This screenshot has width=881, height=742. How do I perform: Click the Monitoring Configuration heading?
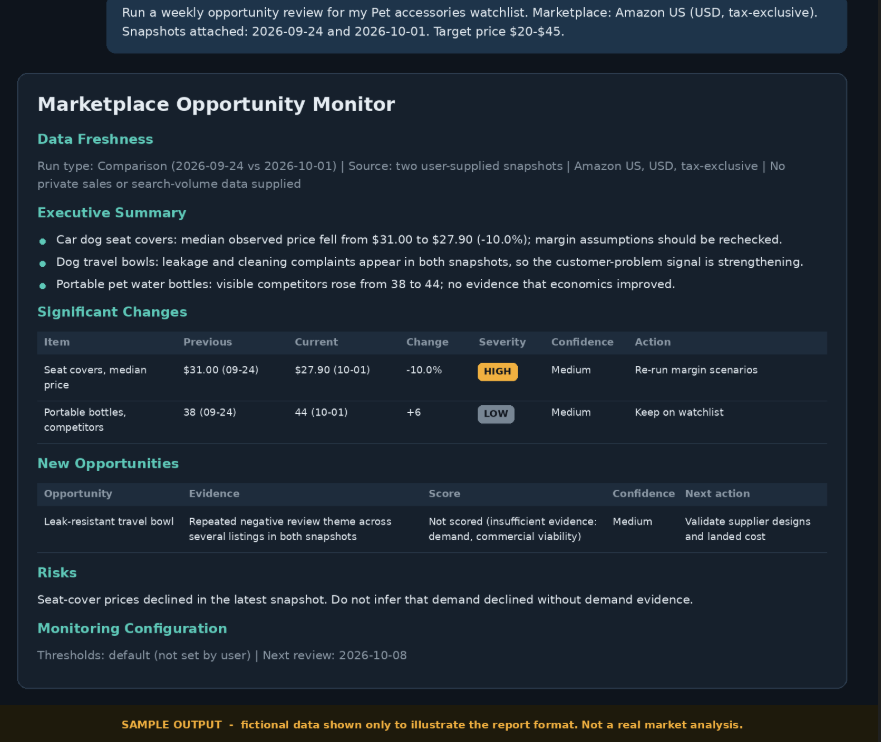pyautogui.click(x=132, y=629)
